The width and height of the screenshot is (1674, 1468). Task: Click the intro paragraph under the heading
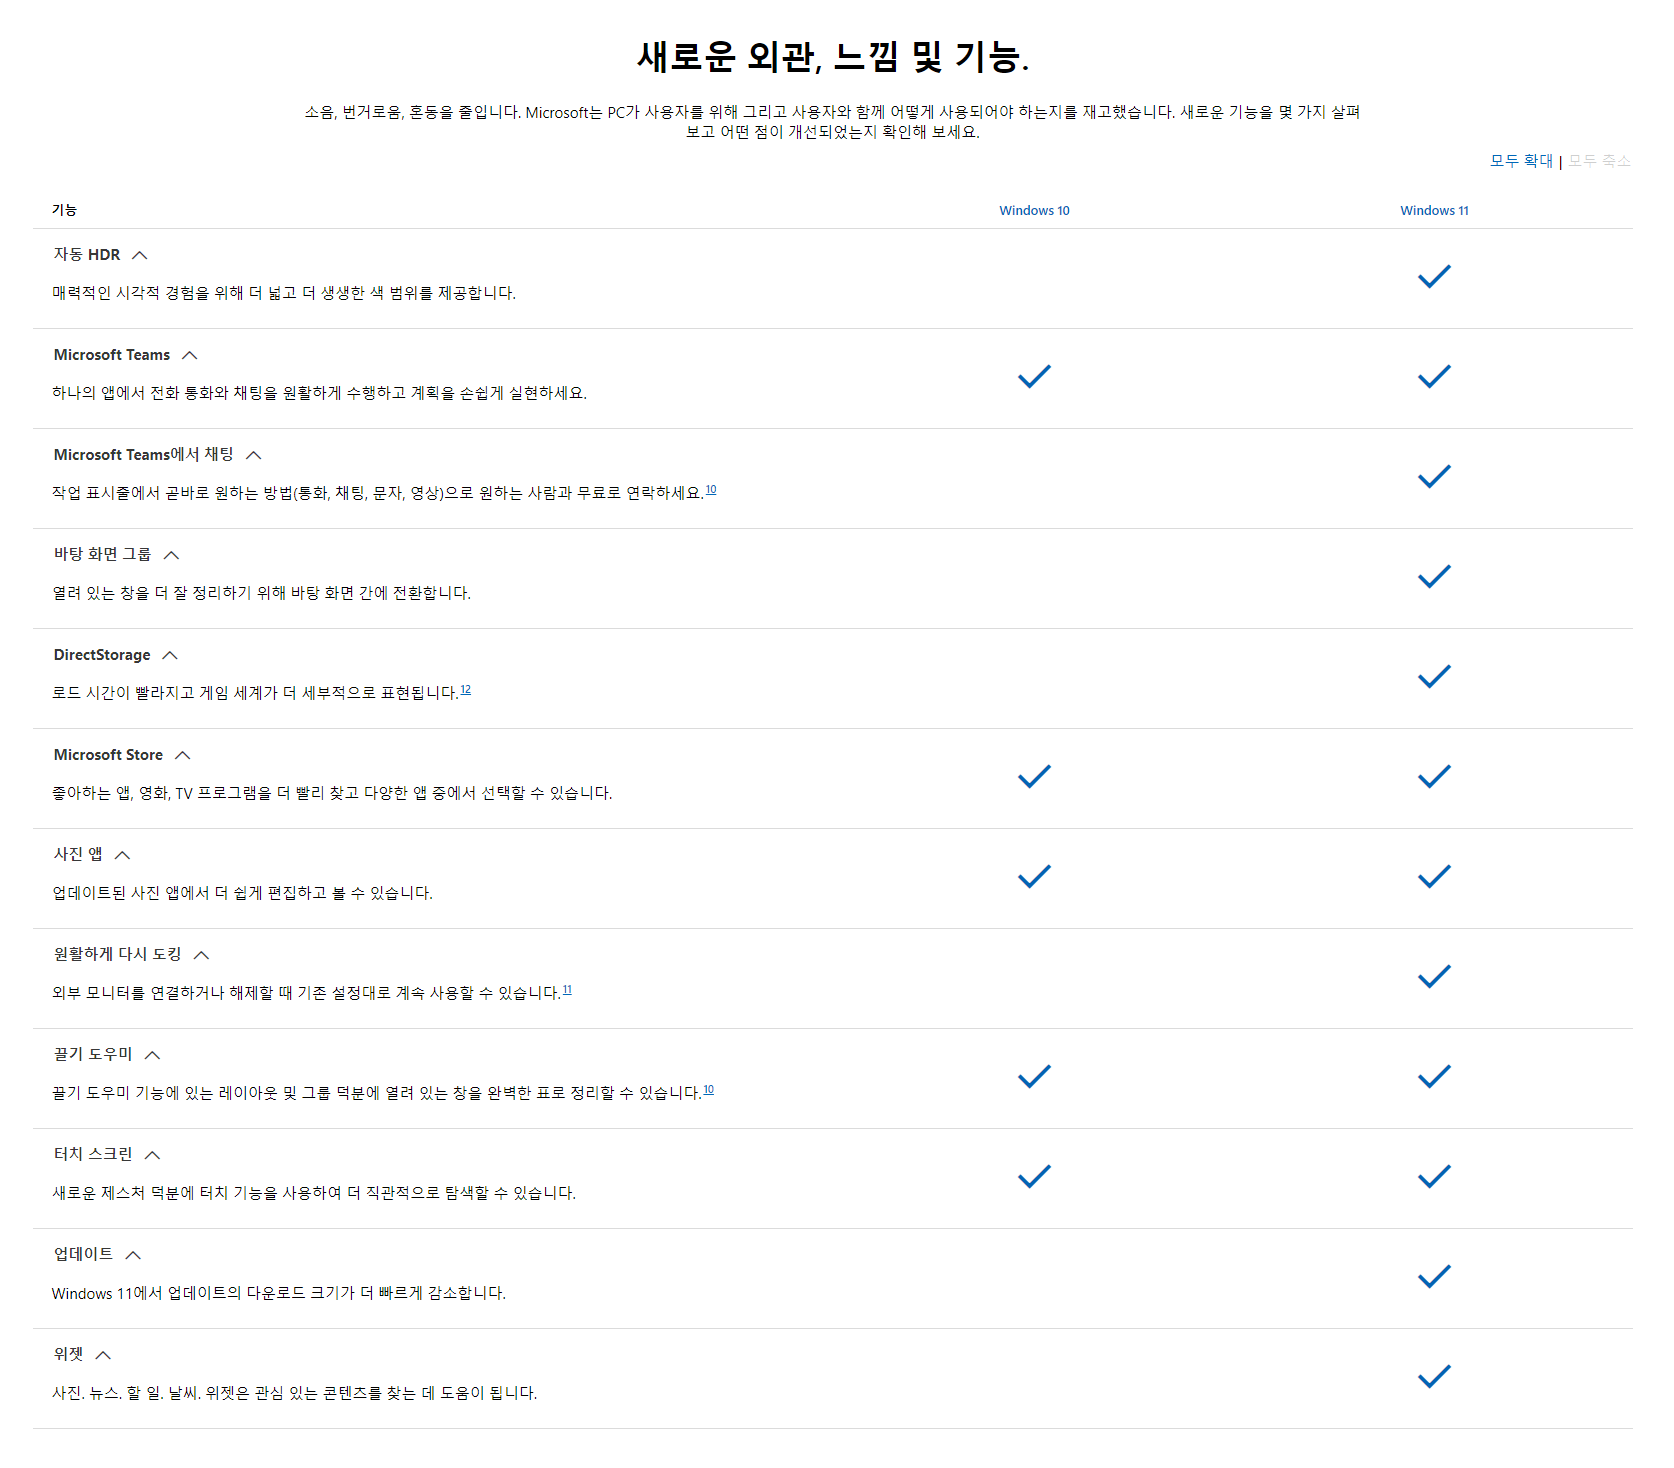click(833, 122)
